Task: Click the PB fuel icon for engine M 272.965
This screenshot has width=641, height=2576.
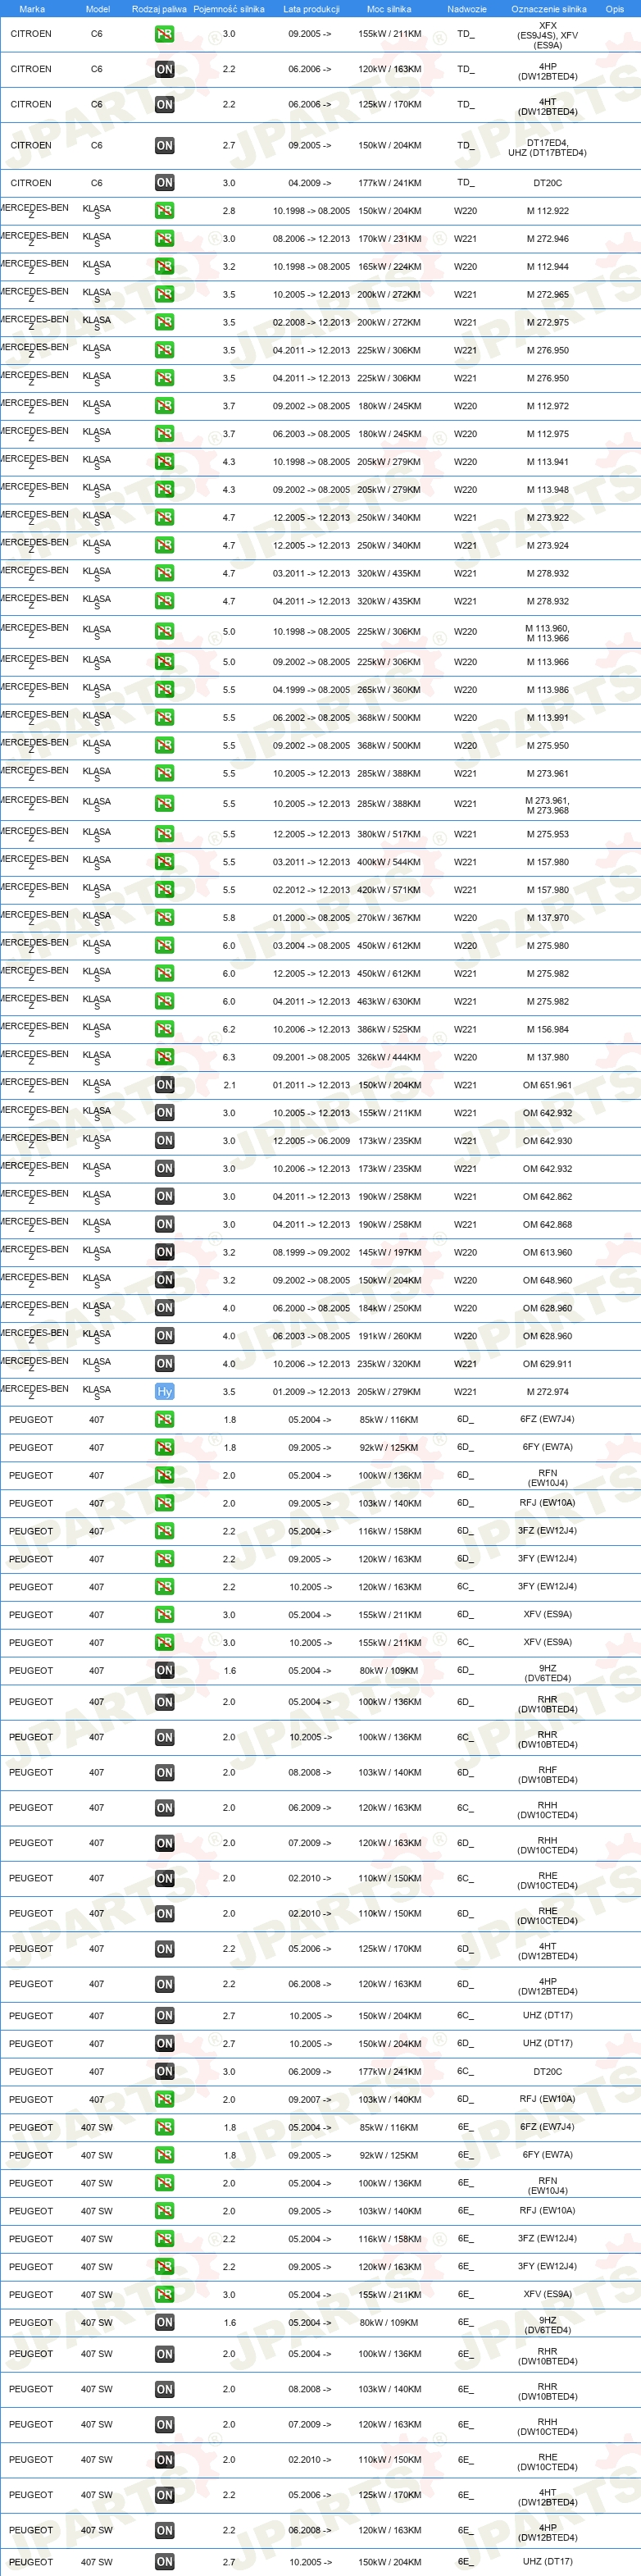Action: tap(165, 295)
